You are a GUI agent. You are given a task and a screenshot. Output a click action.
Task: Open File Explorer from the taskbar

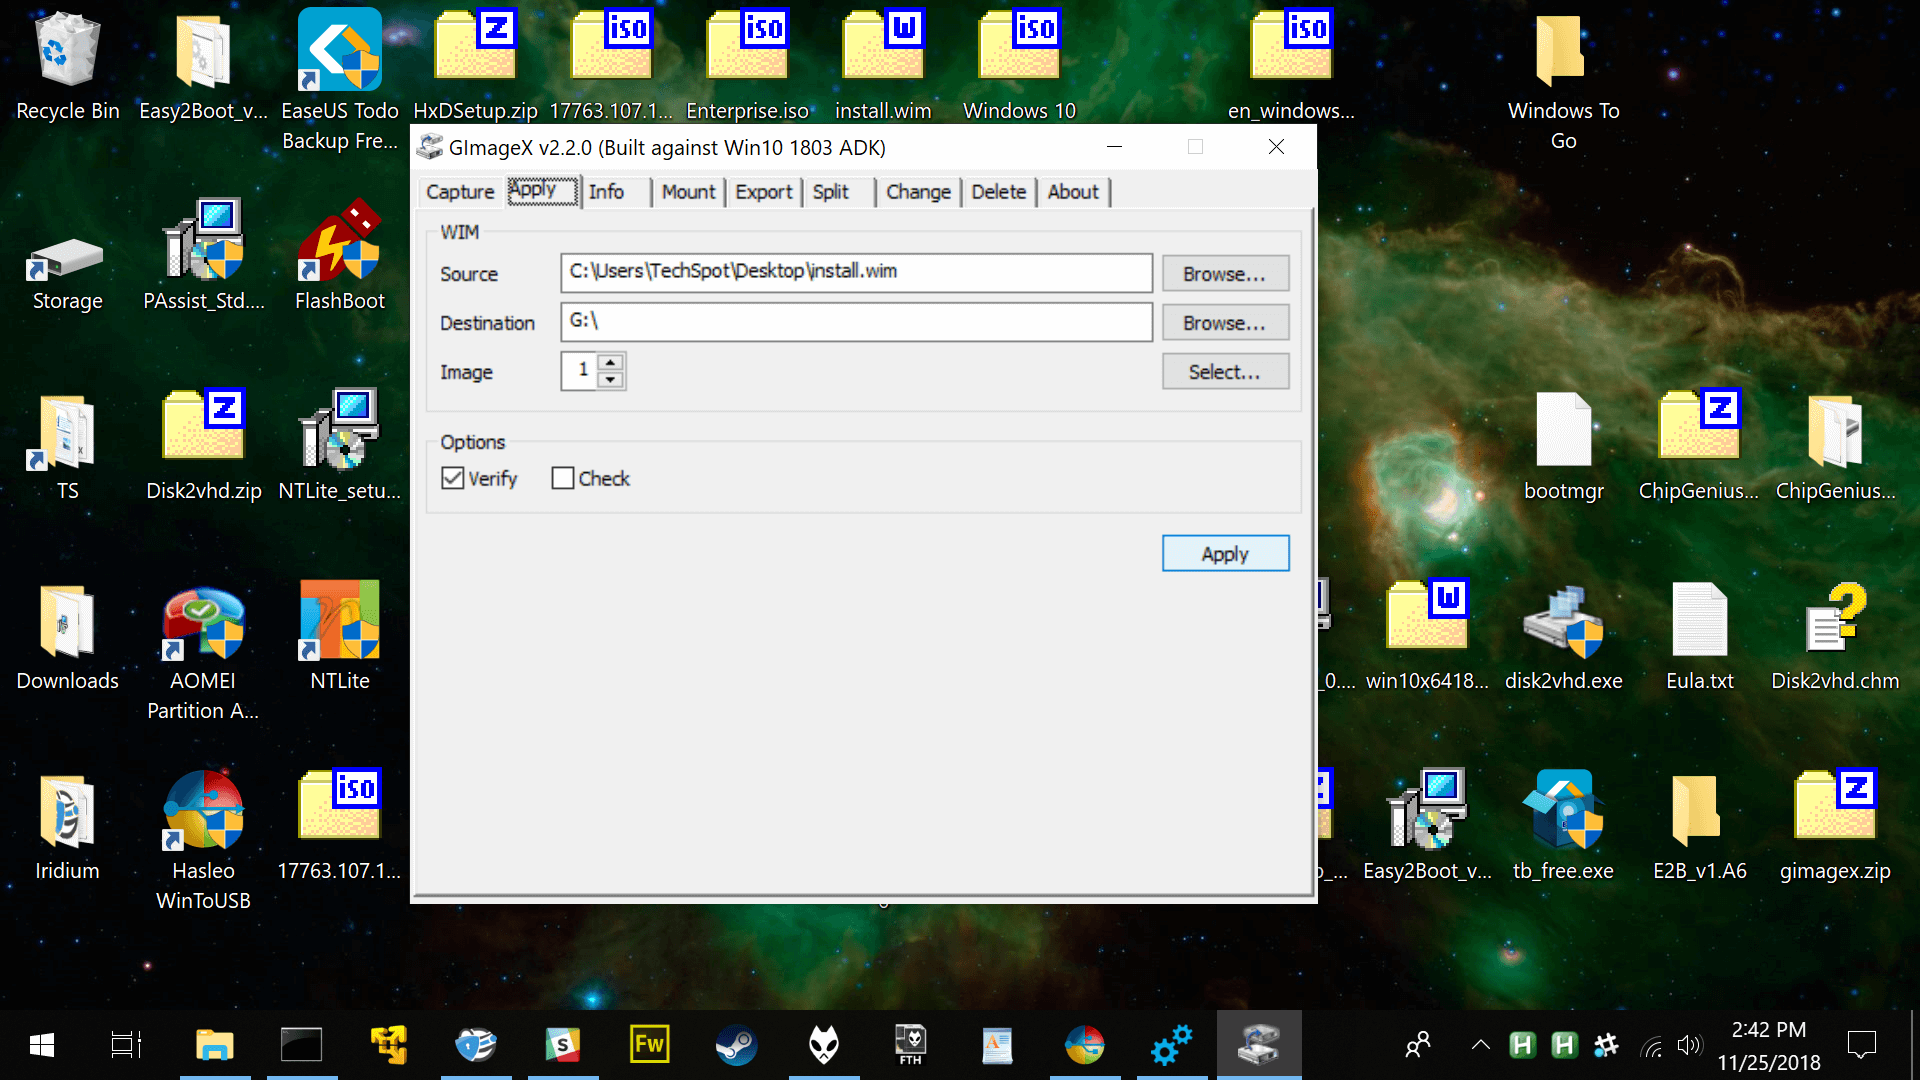tap(214, 1045)
